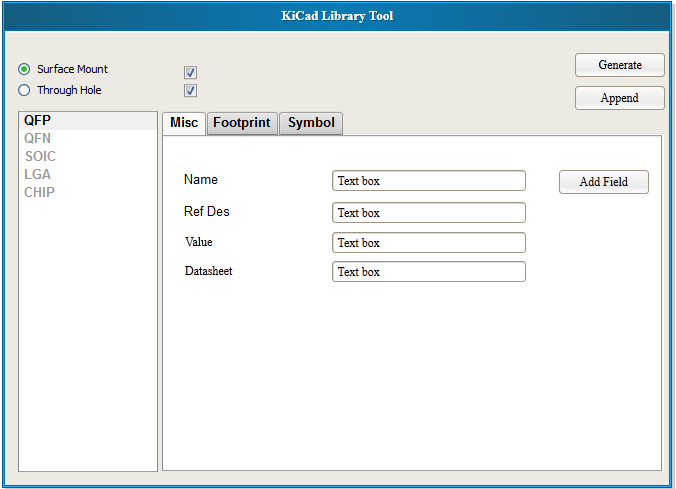The width and height of the screenshot is (676, 489).
Task: Open the Symbol tab
Action: click(311, 123)
